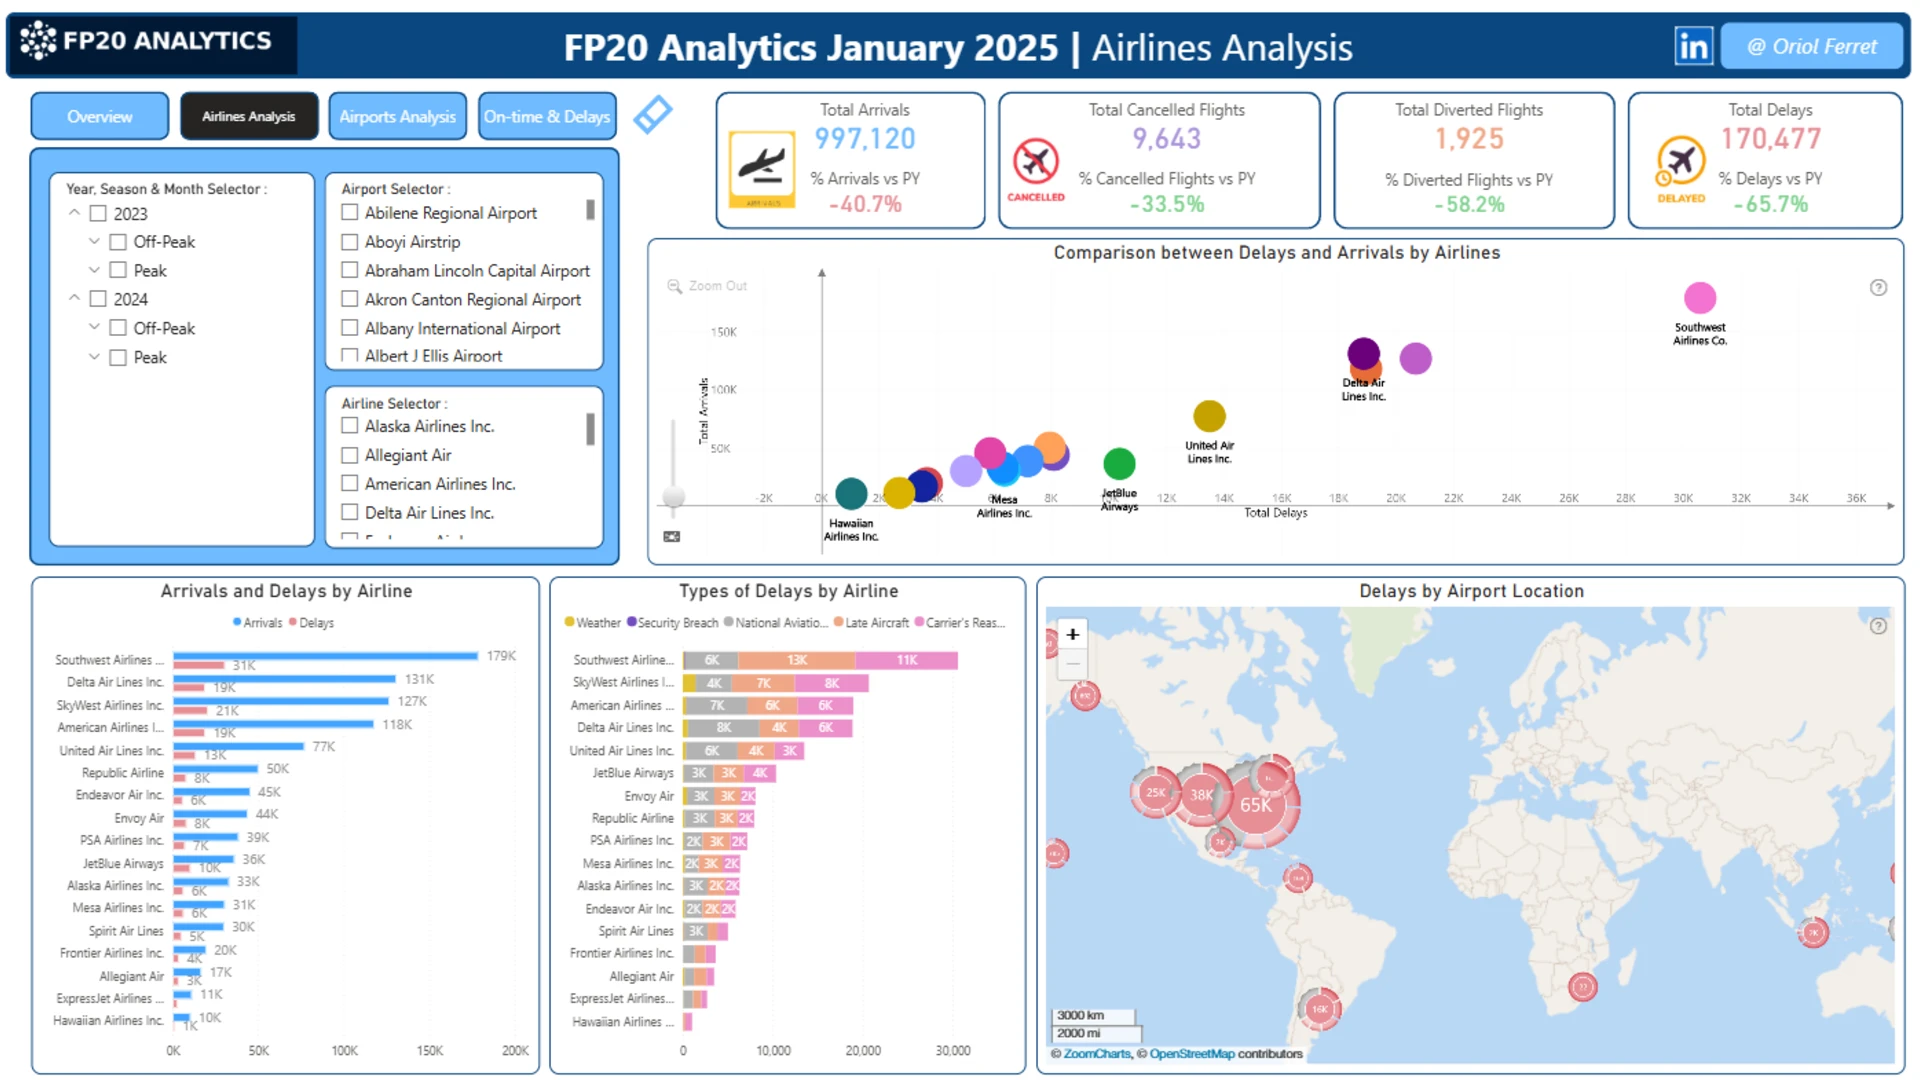
Task: Select the Southwest Airlines pink bubble
Action: pyautogui.click(x=1700, y=298)
